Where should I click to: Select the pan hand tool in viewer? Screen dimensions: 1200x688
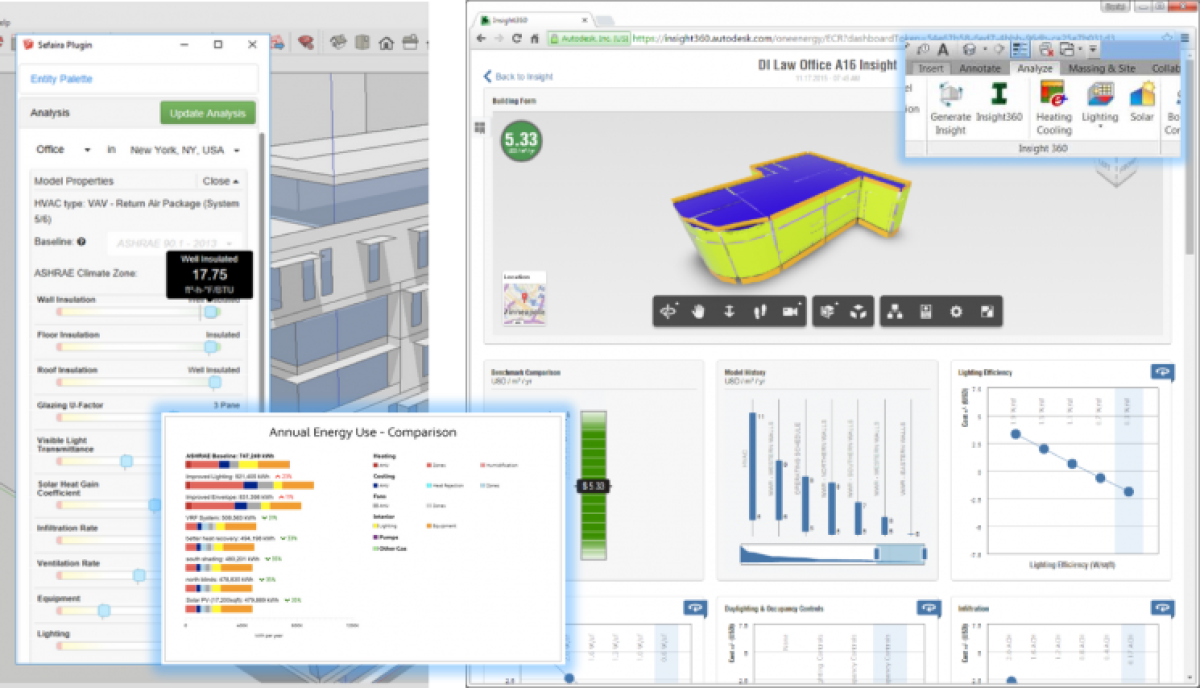coord(699,311)
